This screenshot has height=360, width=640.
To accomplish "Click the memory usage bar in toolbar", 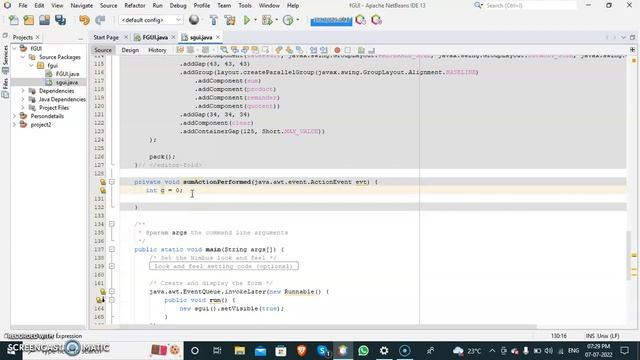I will 331,20.
